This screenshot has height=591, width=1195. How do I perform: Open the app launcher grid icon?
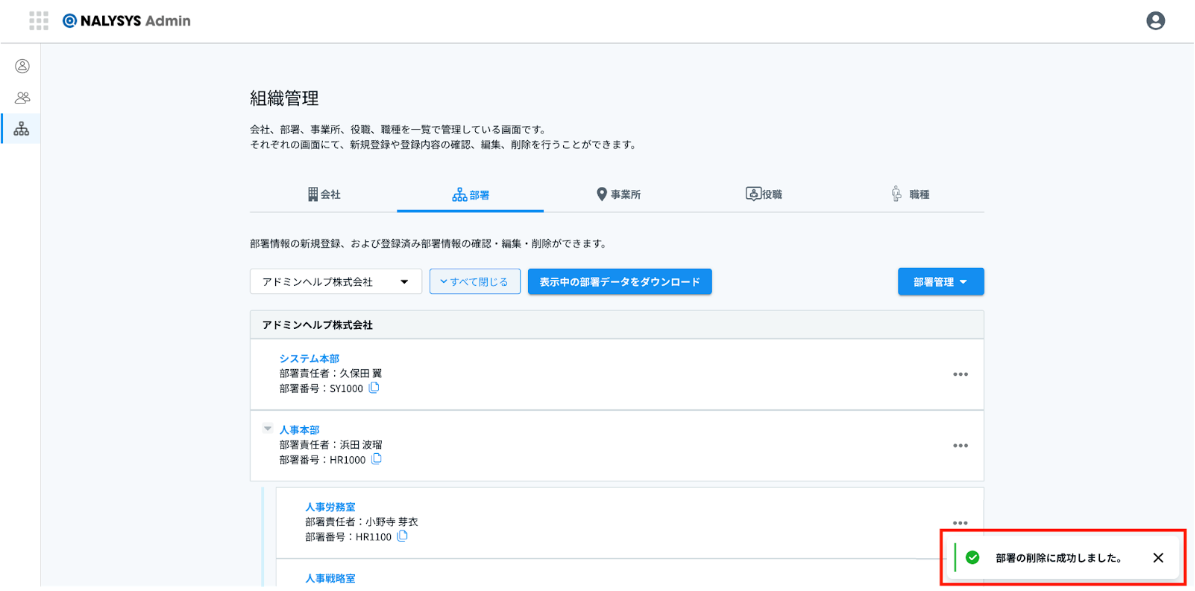(x=38, y=21)
